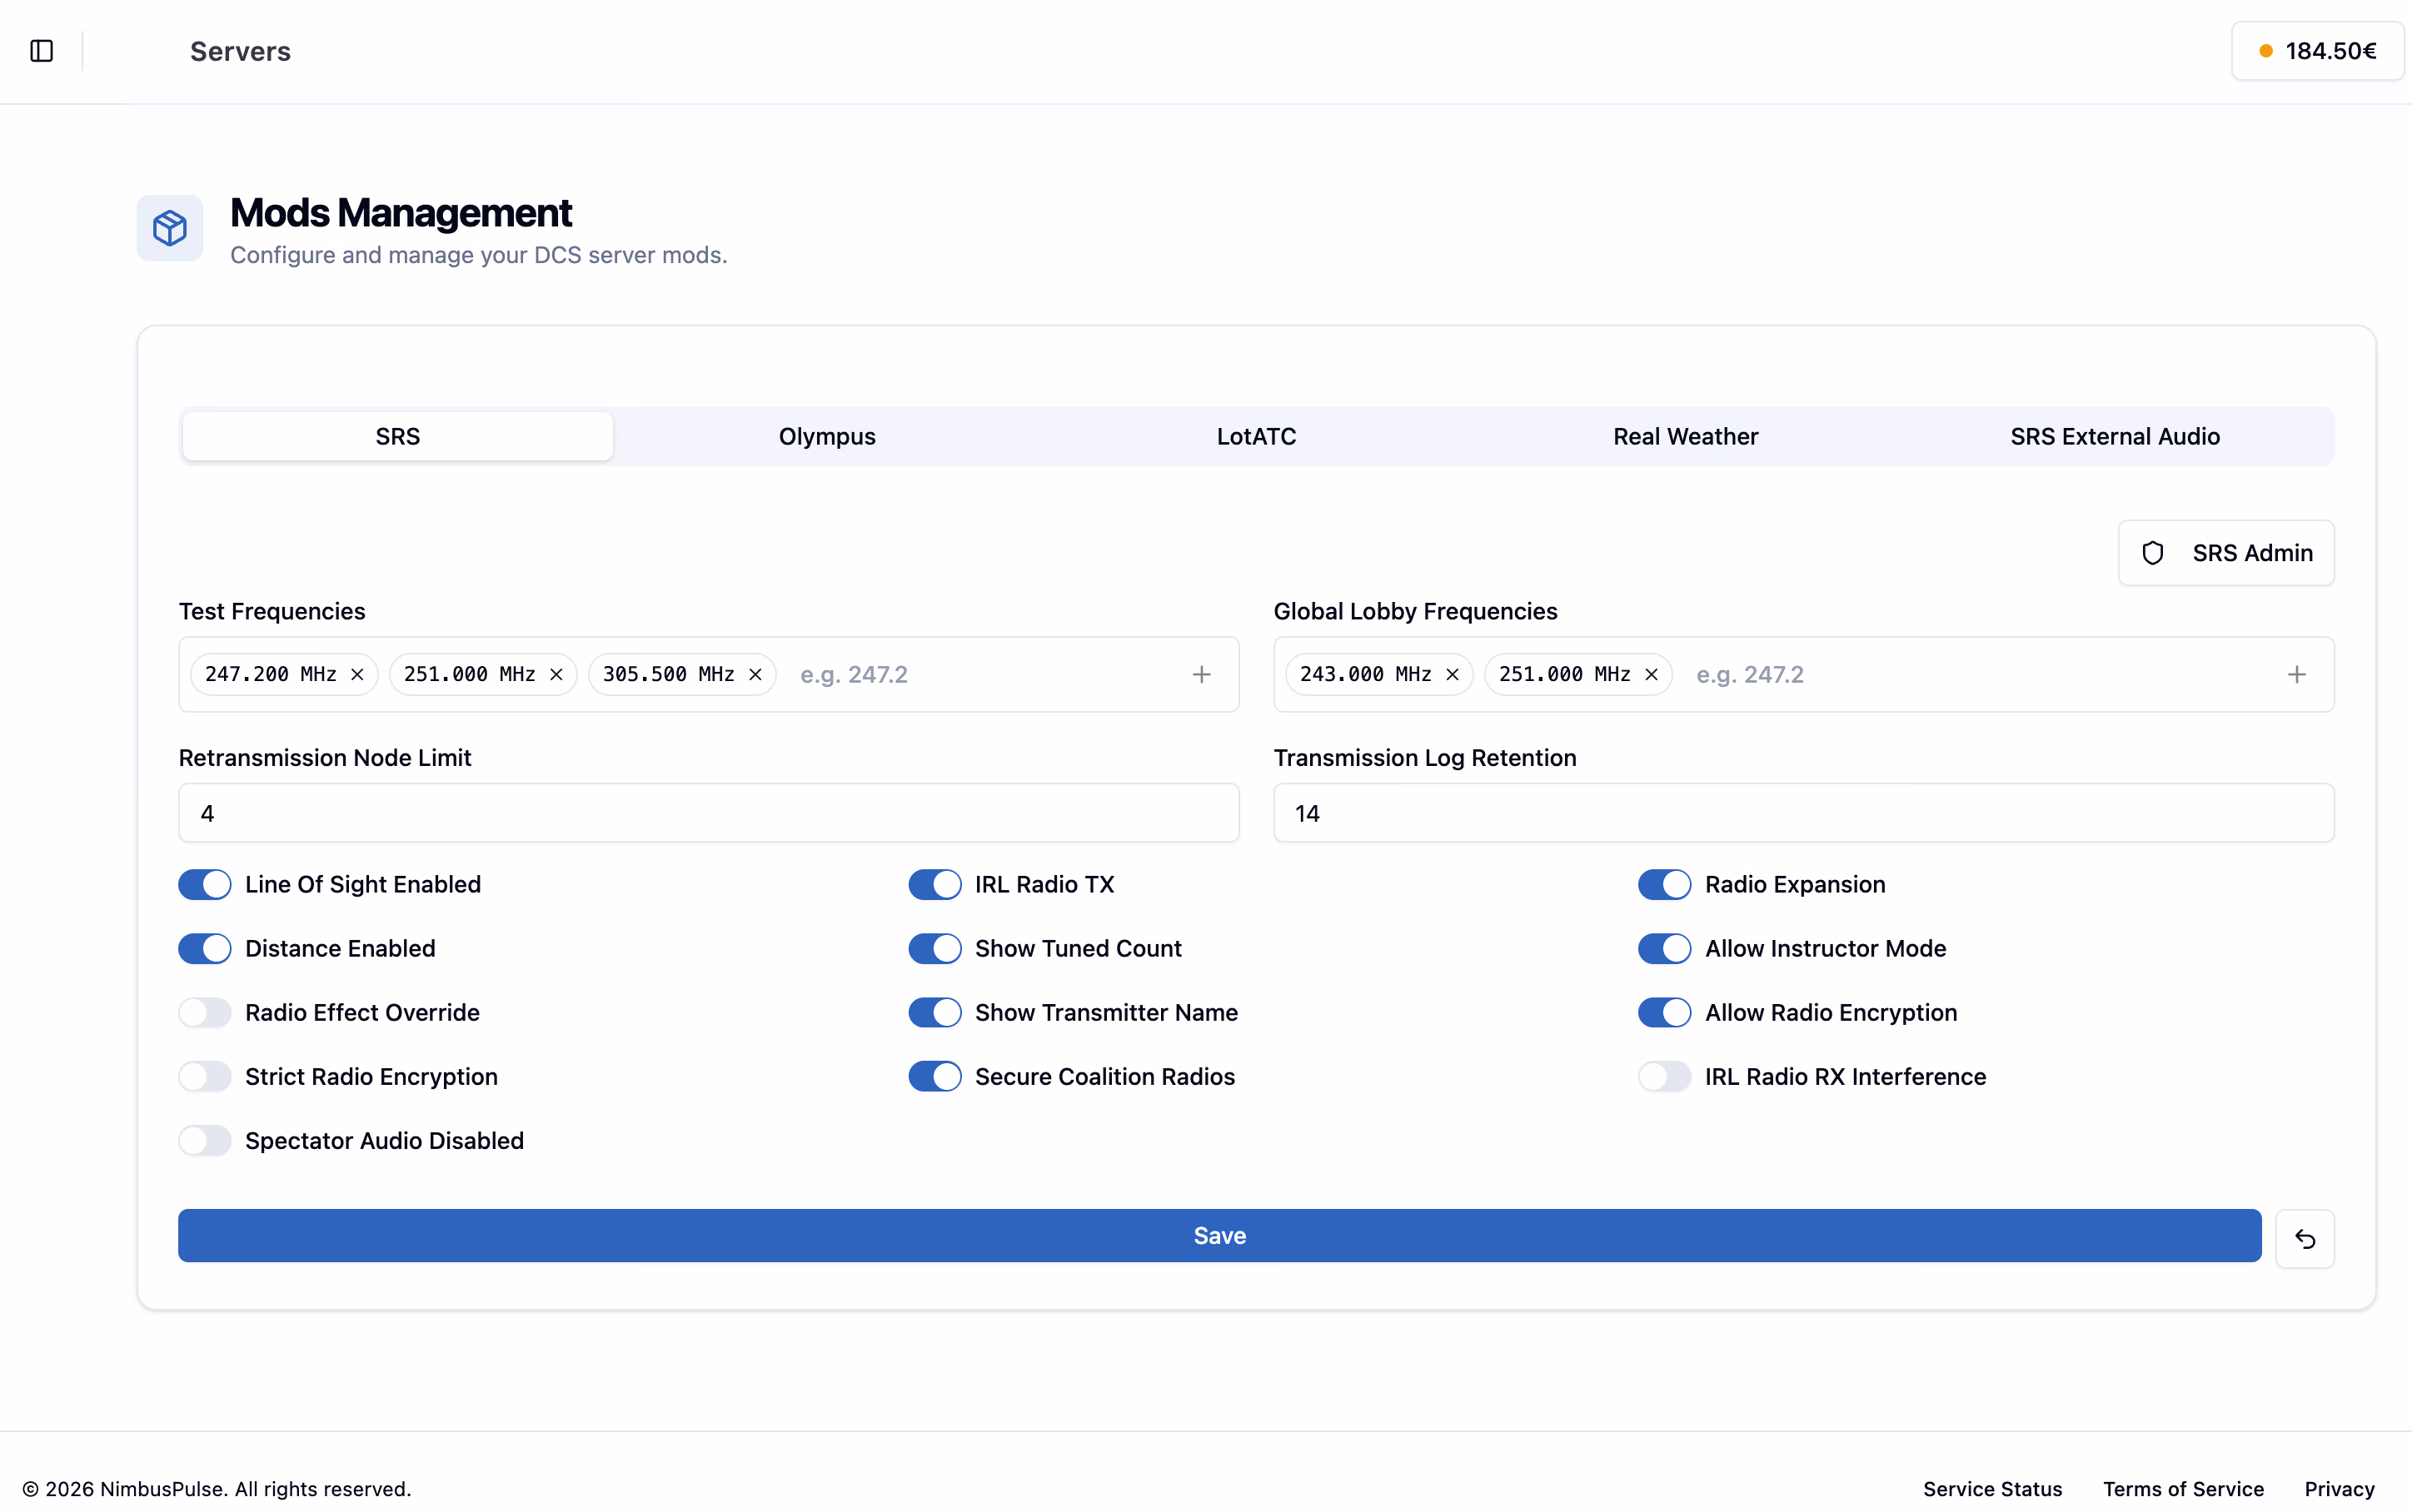
Task: Enable Strict Radio Encryption
Action: 205,1077
